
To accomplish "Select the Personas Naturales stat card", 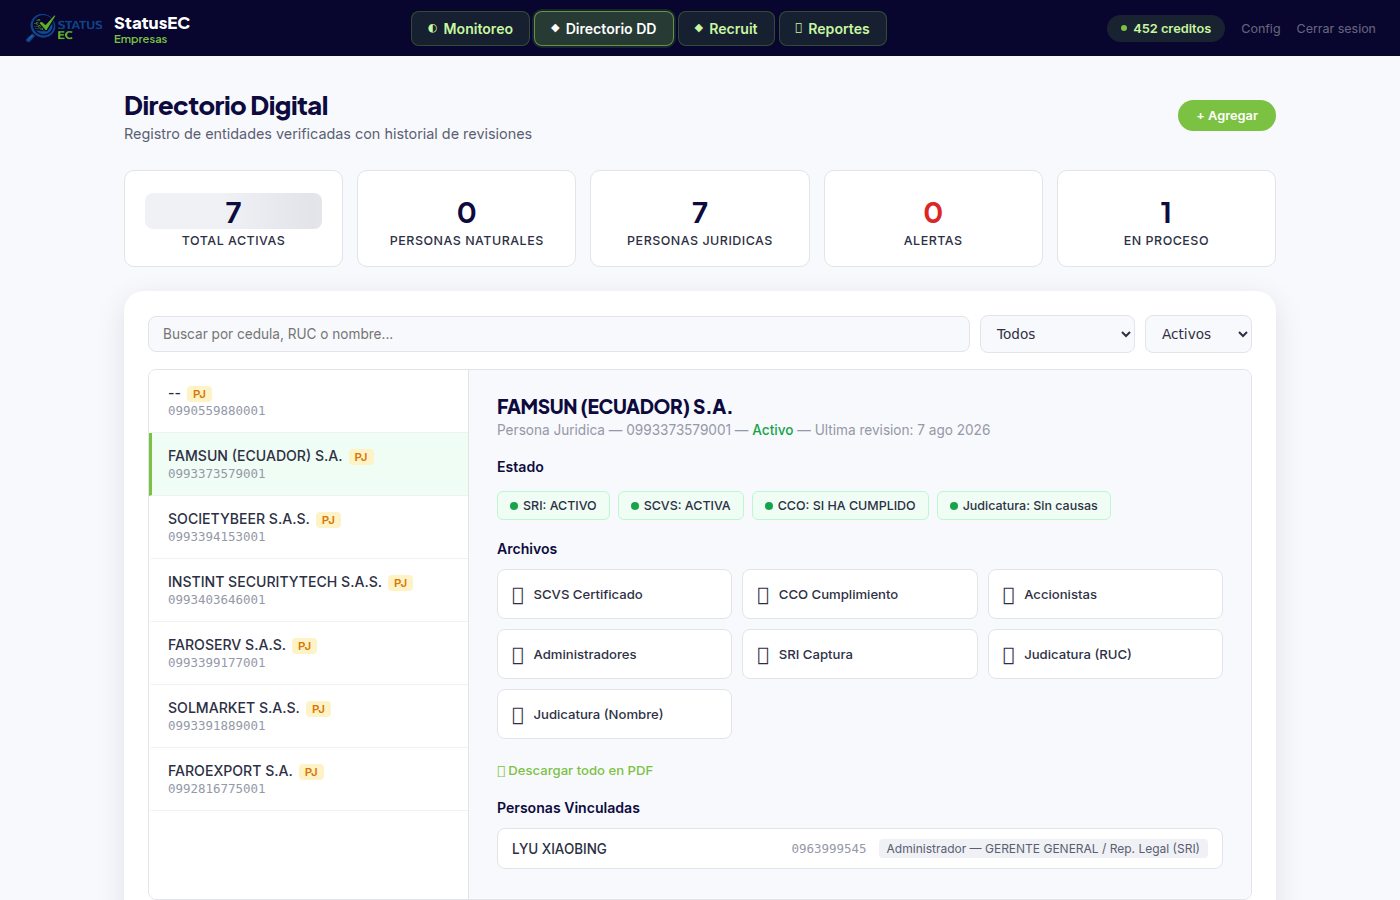I will (466, 218).
